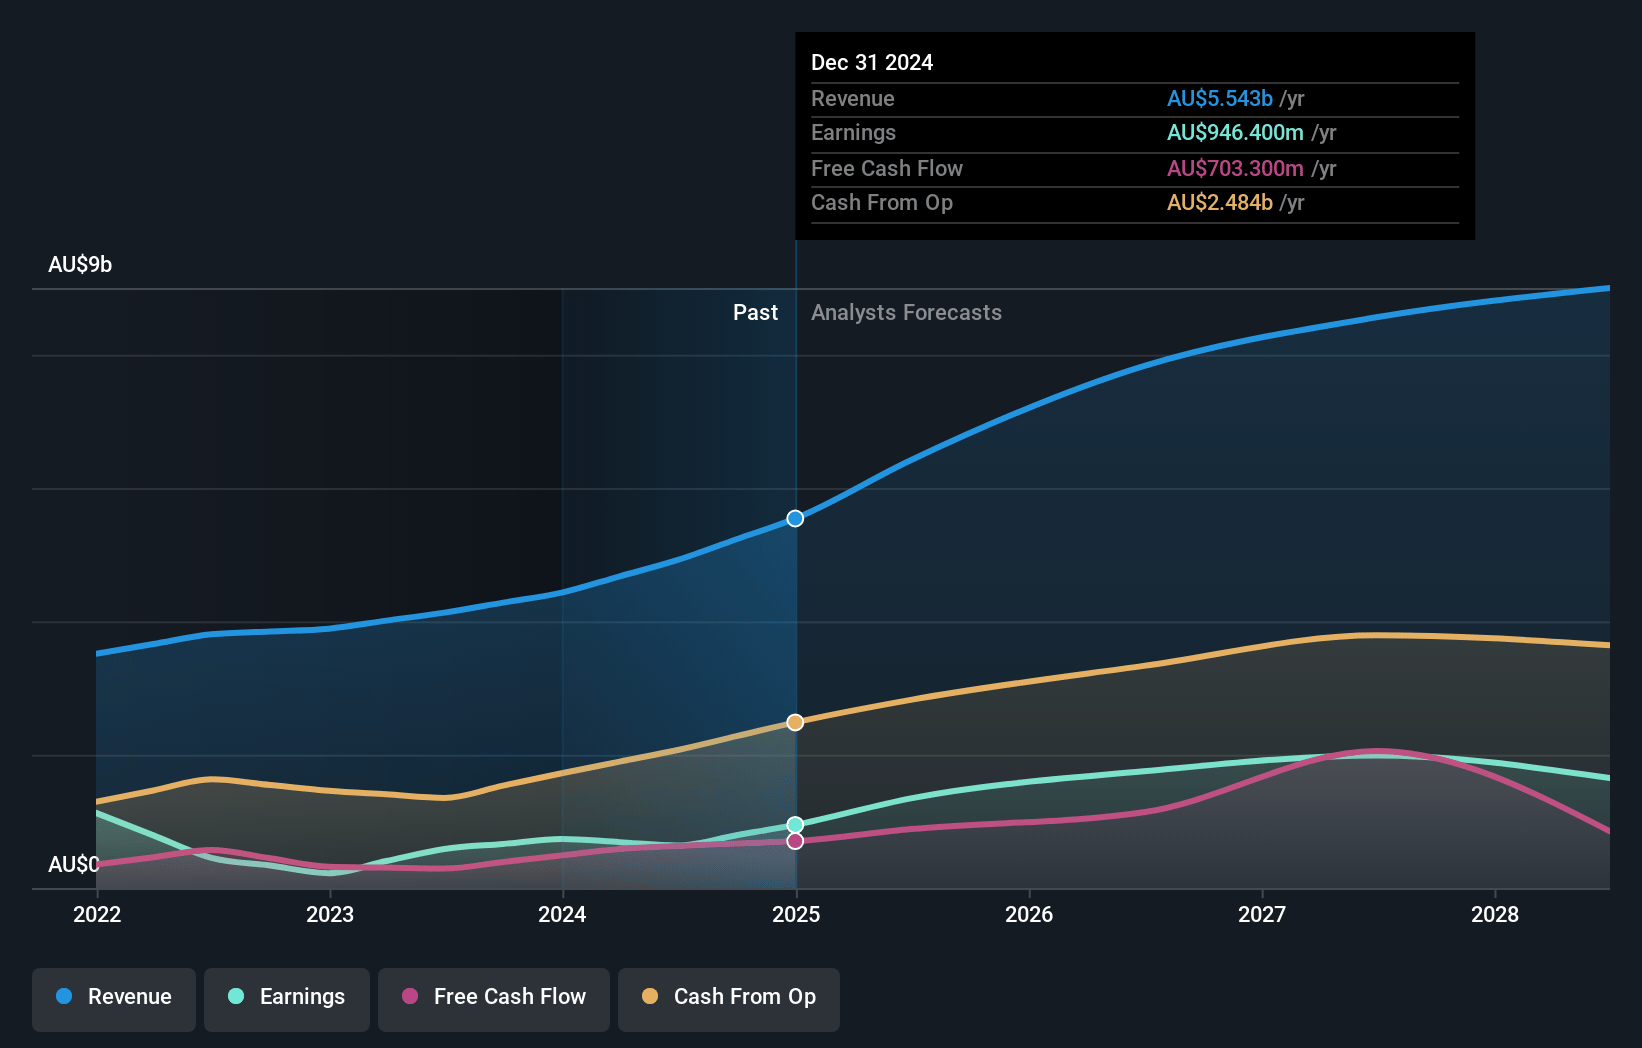The image size is (1642, 1048).
Task: Toggle the Revenue series legend button
Action: click(114, 999)
